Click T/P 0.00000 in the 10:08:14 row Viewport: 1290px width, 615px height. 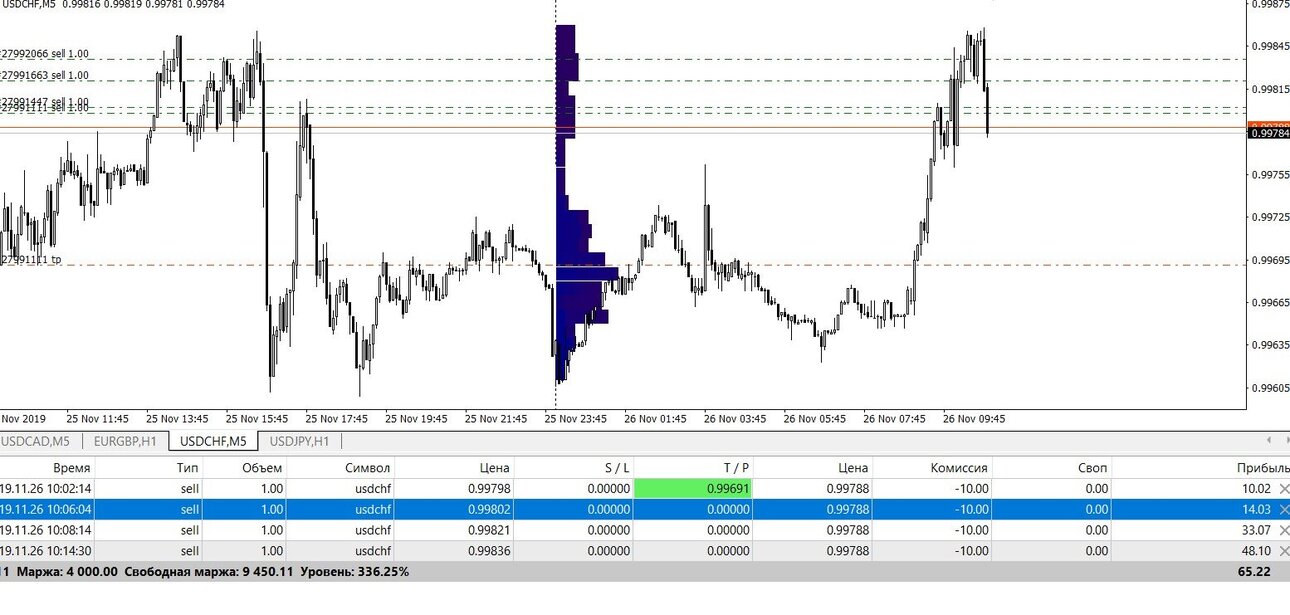(728, 530)
